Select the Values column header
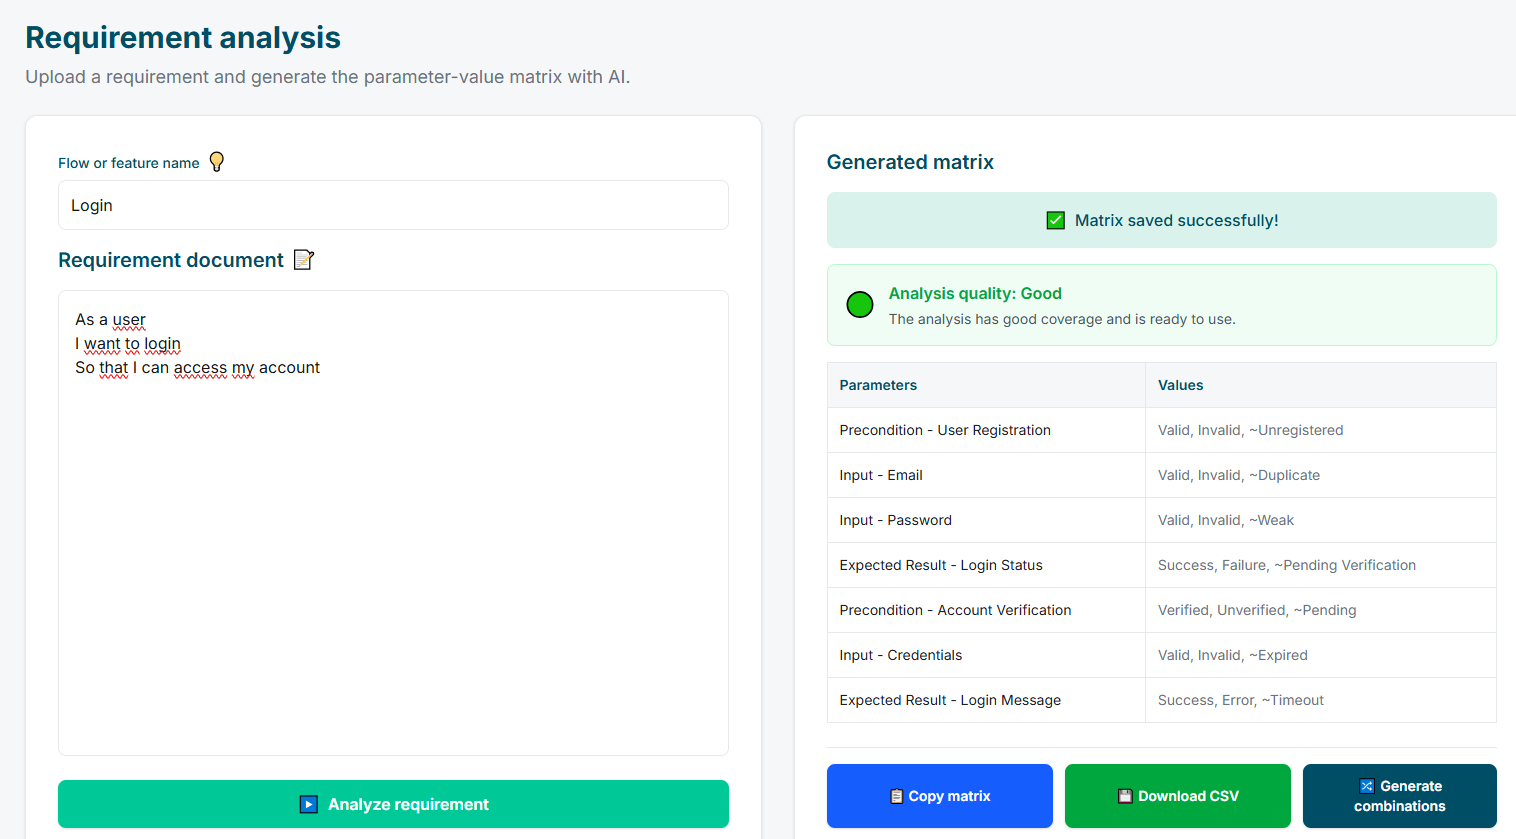The width and height of the screenshot is (1516, 839). click(x=1180, y=385)
